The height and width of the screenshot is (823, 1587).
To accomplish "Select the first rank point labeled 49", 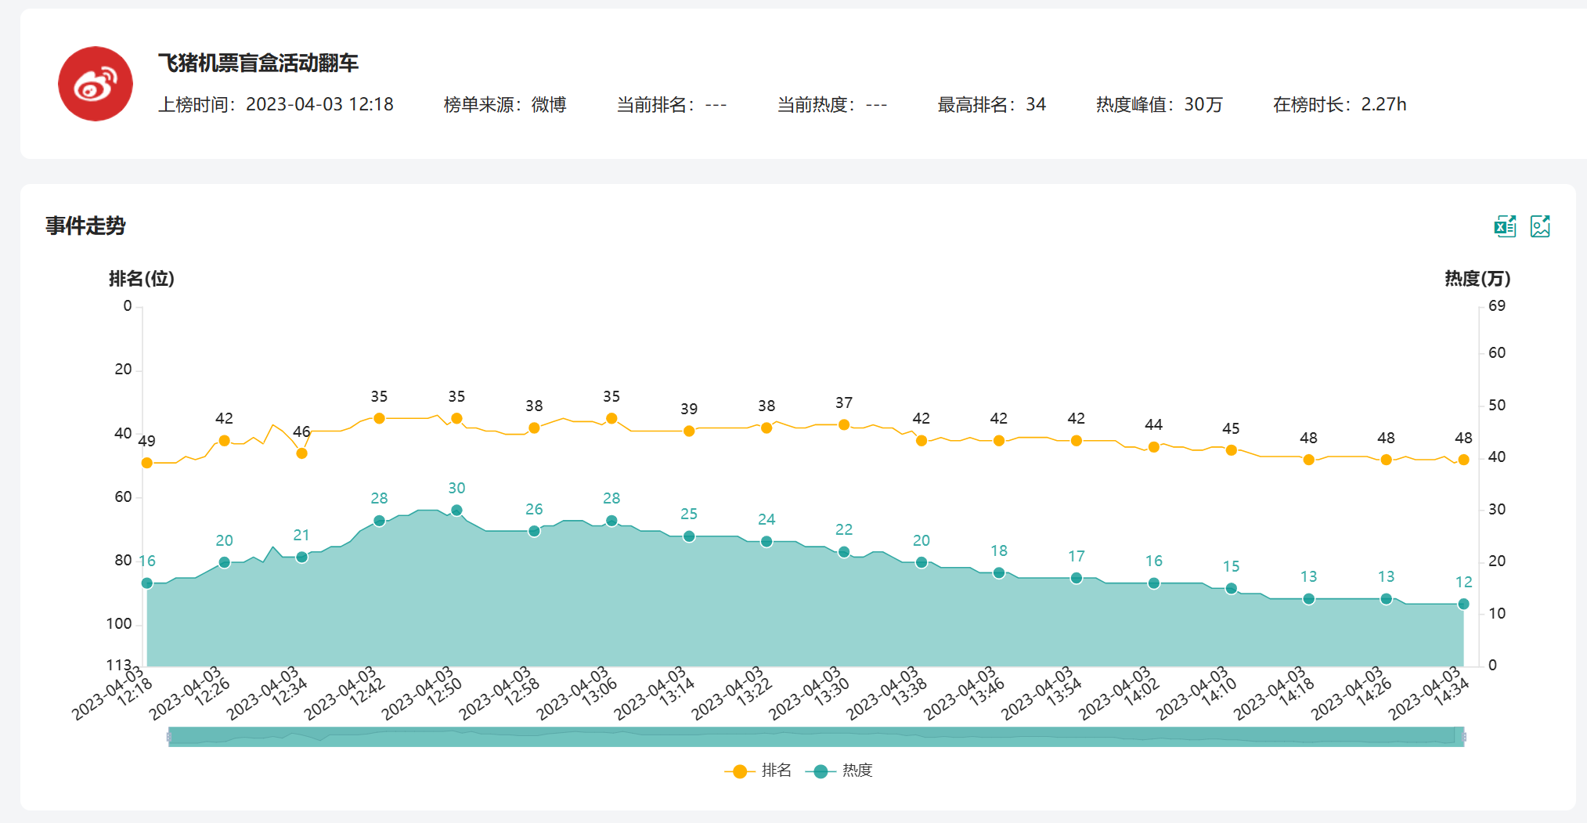I will 147,463.
